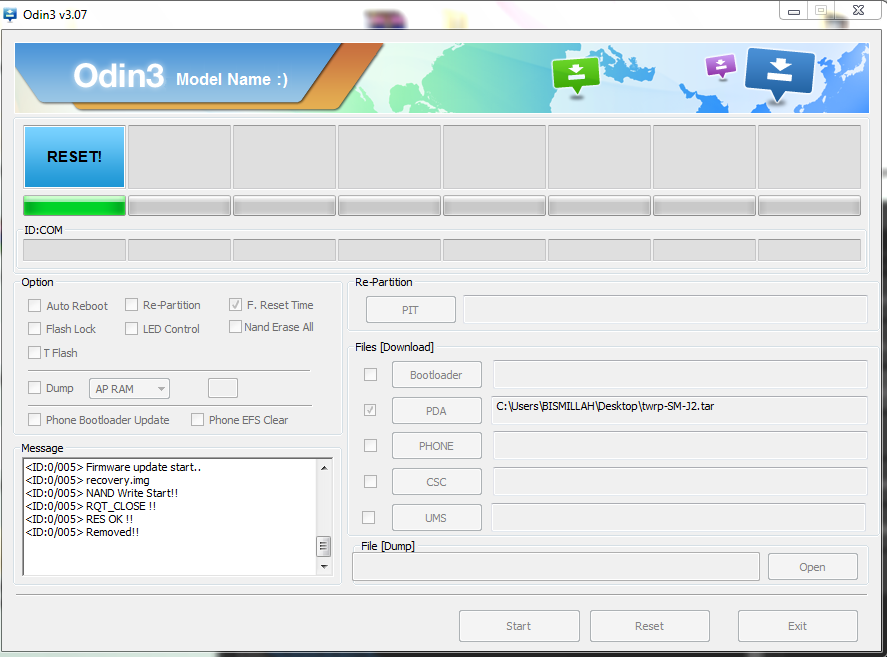The image size is (887, 657).
Task: Click the UMS file path field
Action: coord(679,517)
